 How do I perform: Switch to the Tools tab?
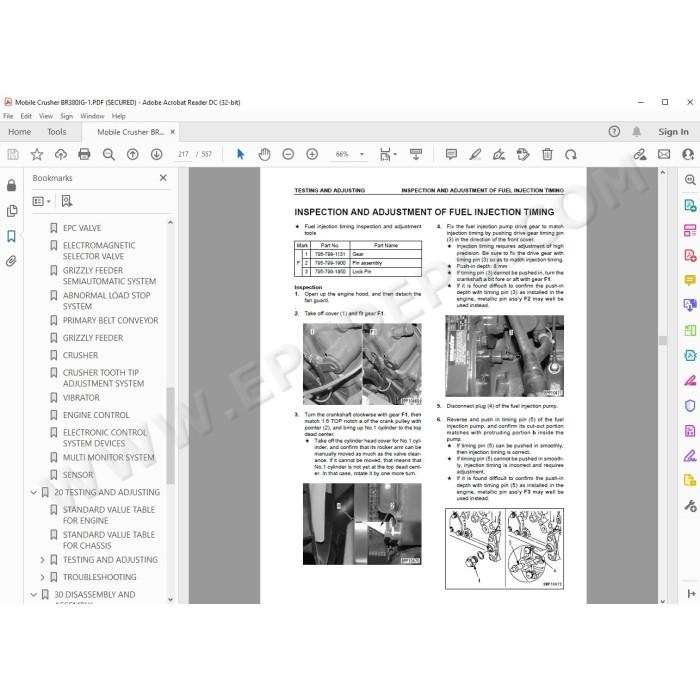tap(57, 132)
